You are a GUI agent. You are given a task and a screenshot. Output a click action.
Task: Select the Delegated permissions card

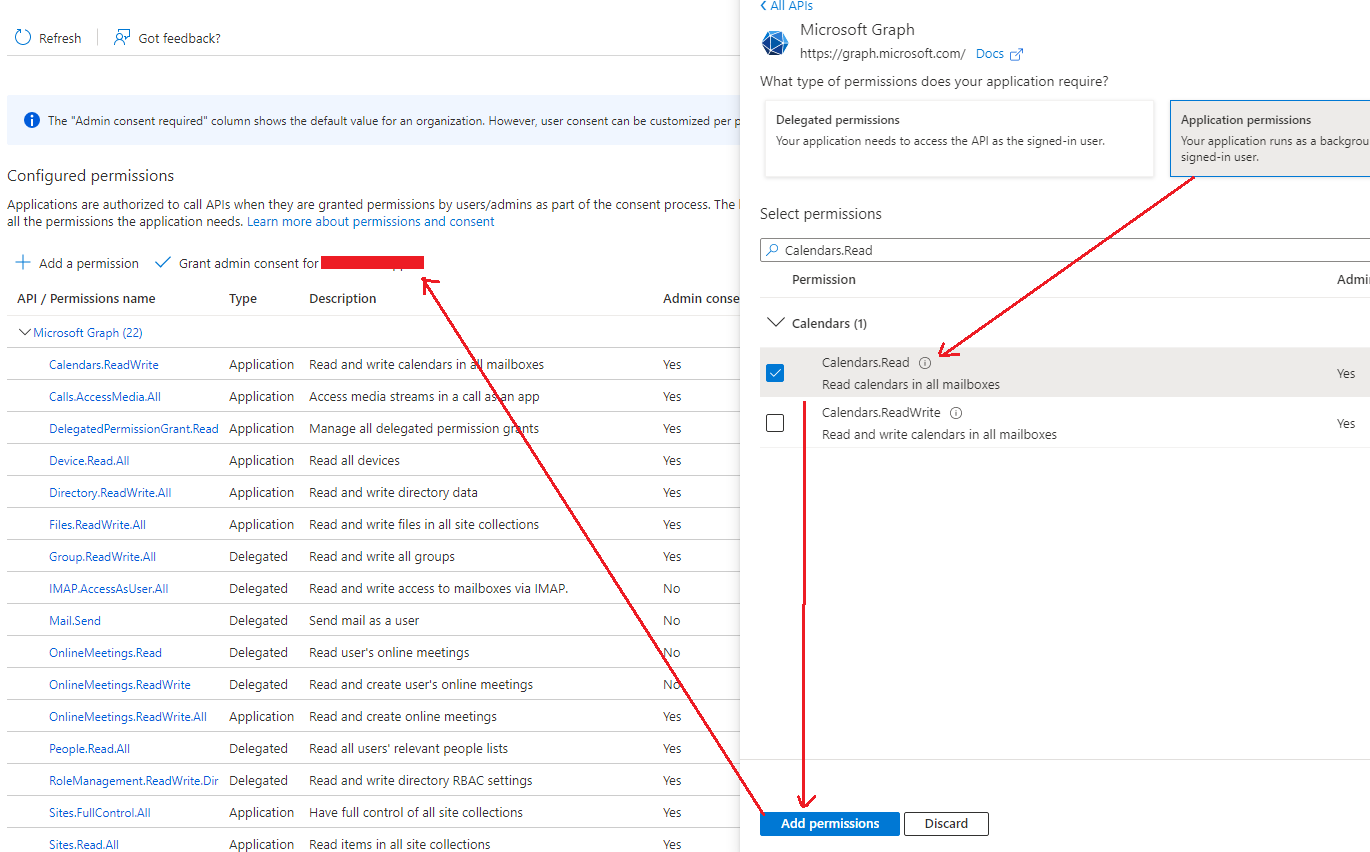tap(958, 138)
